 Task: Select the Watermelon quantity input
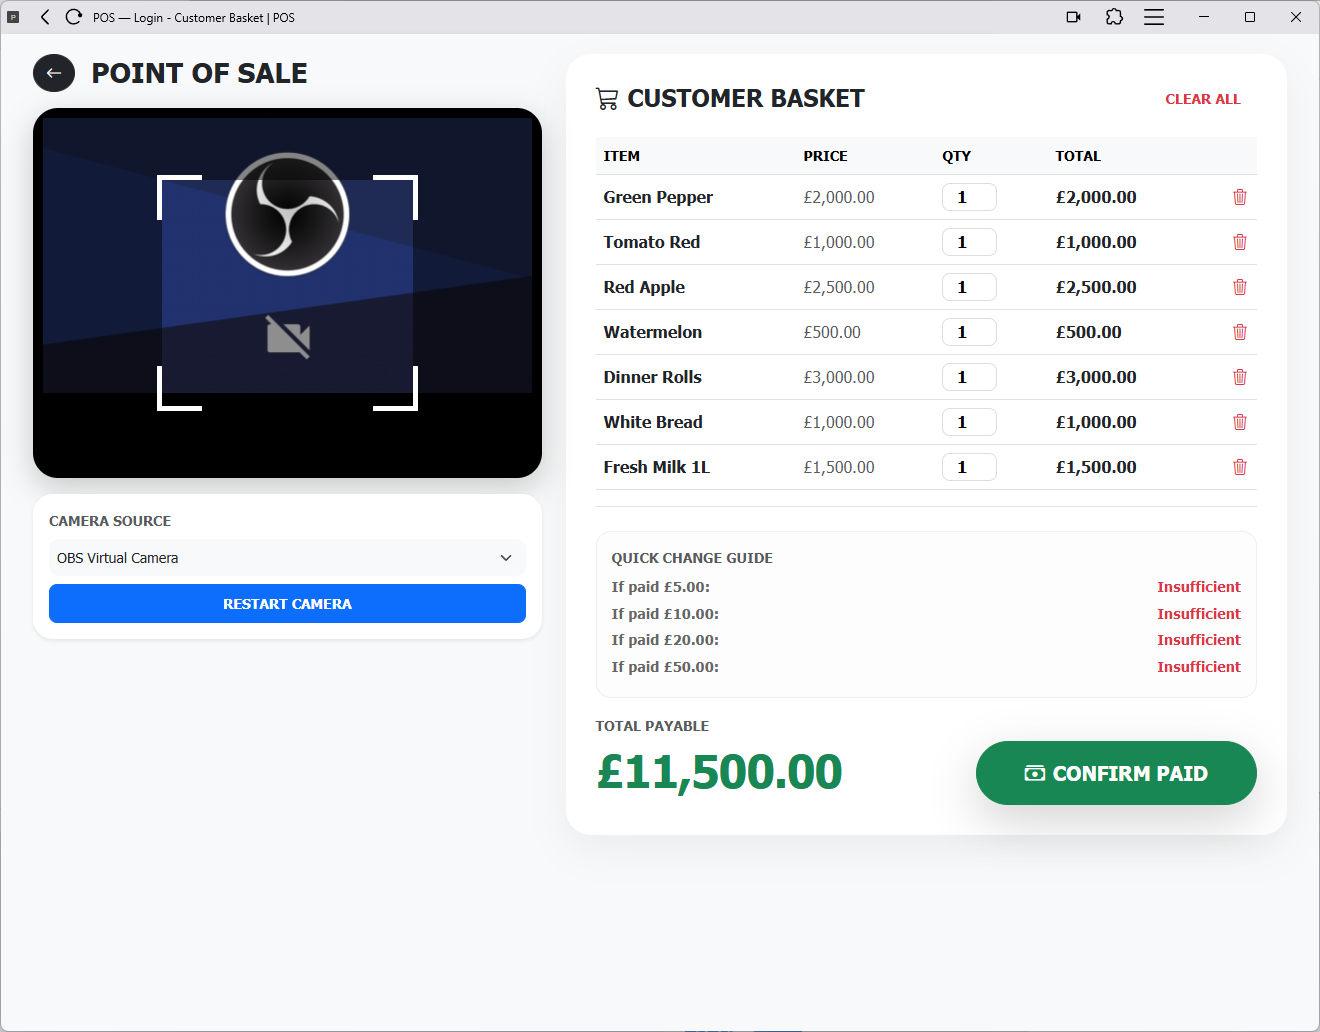(968, 332)
